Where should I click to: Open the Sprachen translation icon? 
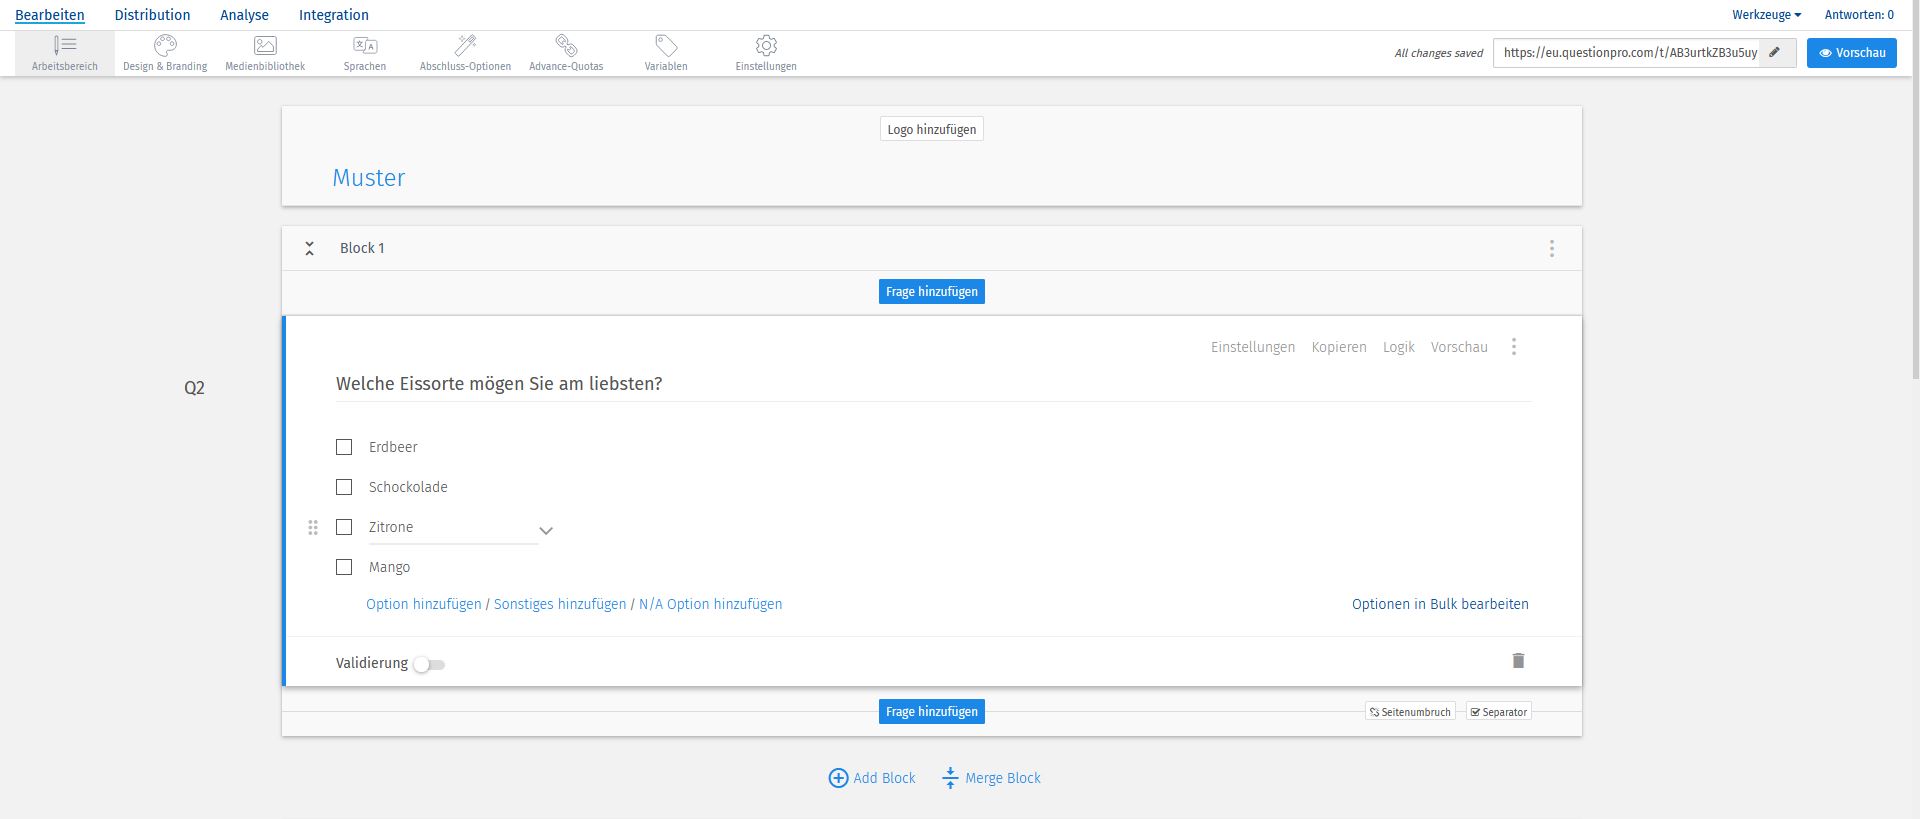[365, 45]
